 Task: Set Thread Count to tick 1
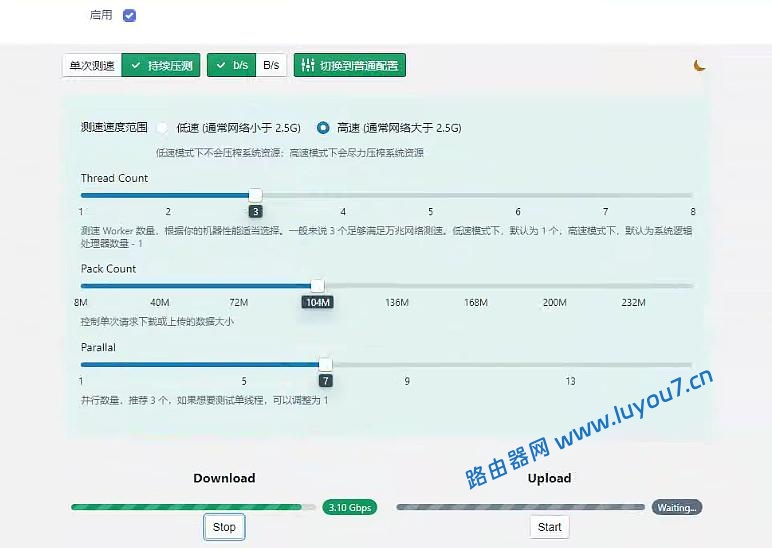click(81, 212)
